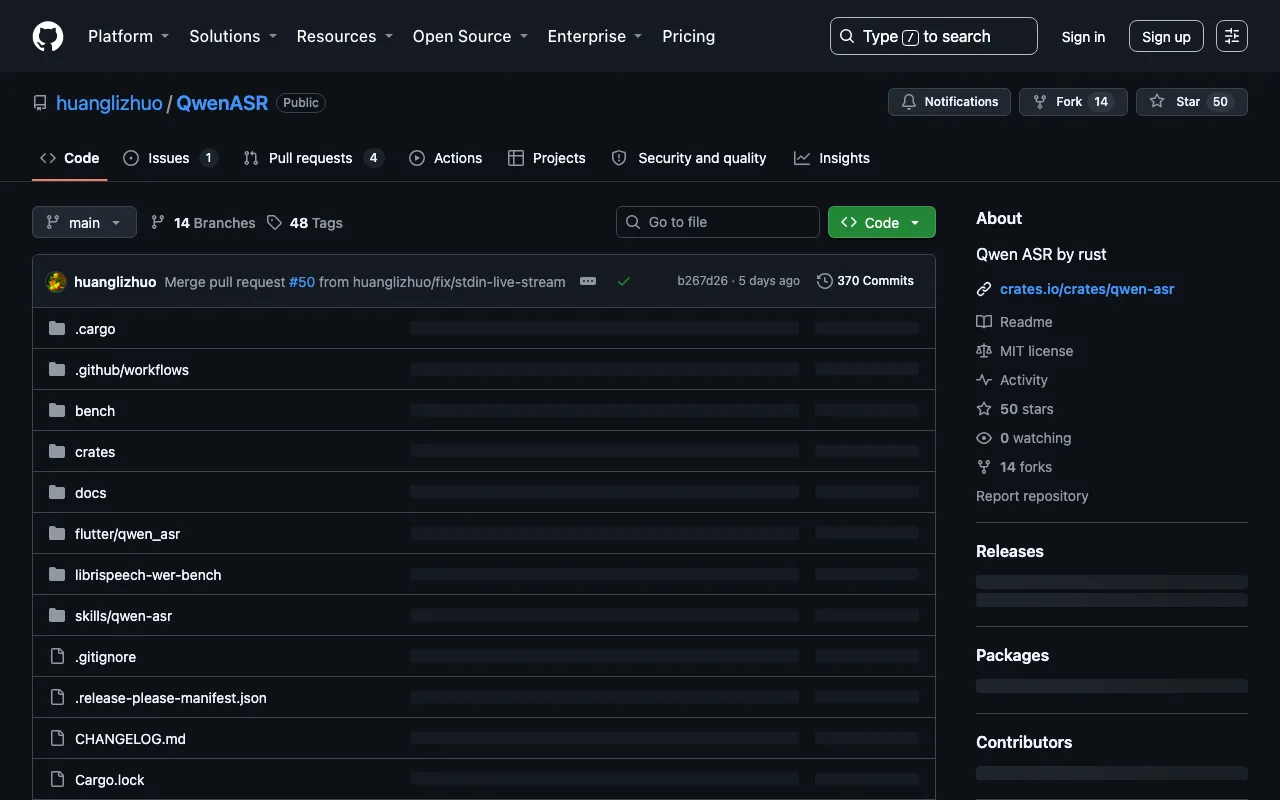Image resolution: width=1280 pixels, height=800 pixels.
Task: Open the Cargo.lock file
Action: [110, 780]
